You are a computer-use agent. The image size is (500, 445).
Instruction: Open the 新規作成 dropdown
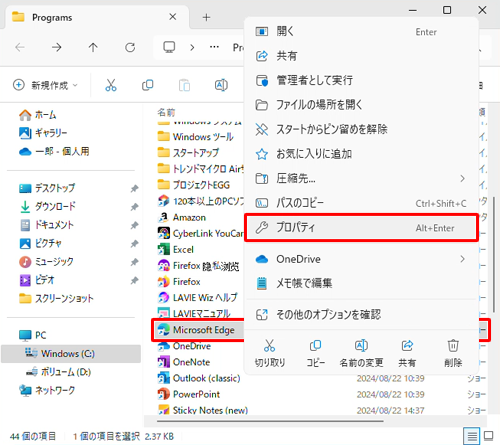[x=45, y=85]
